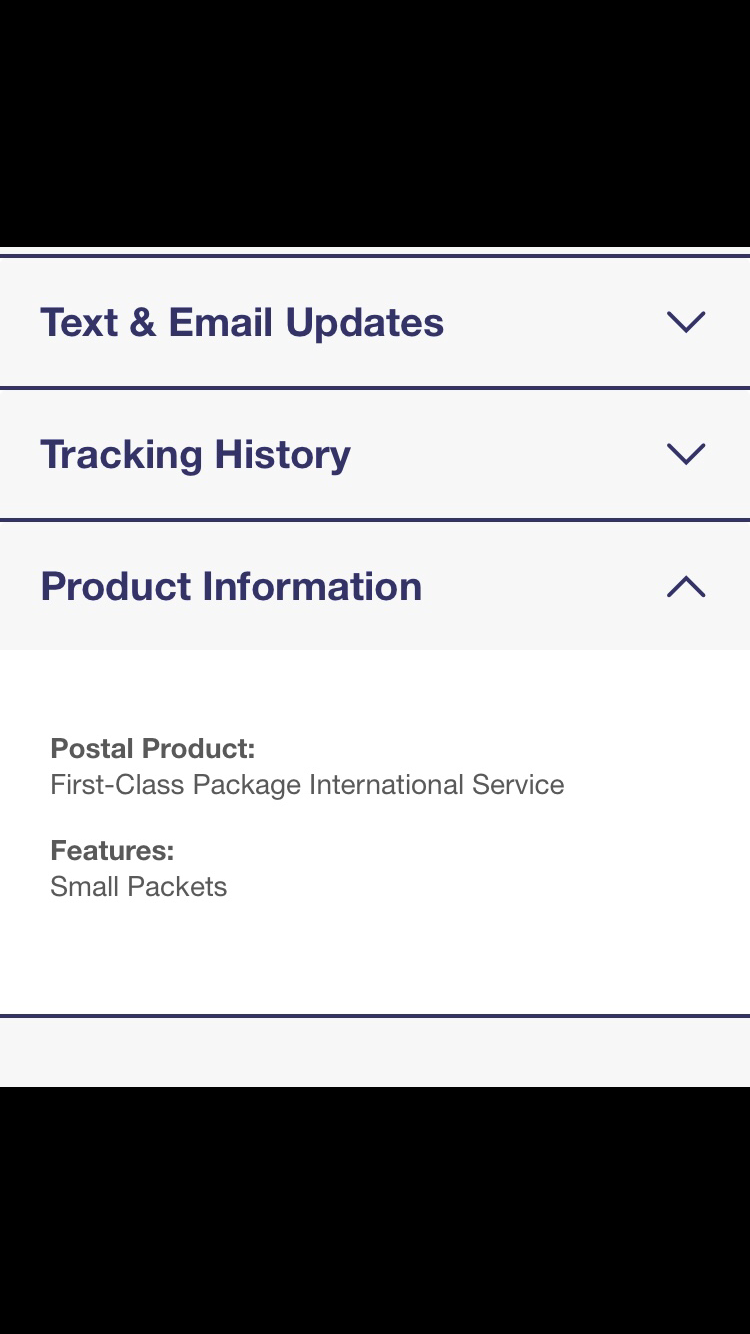750x1334 pixels.
Task: Click the Tracking History down arrow
Action: (686, 454)
